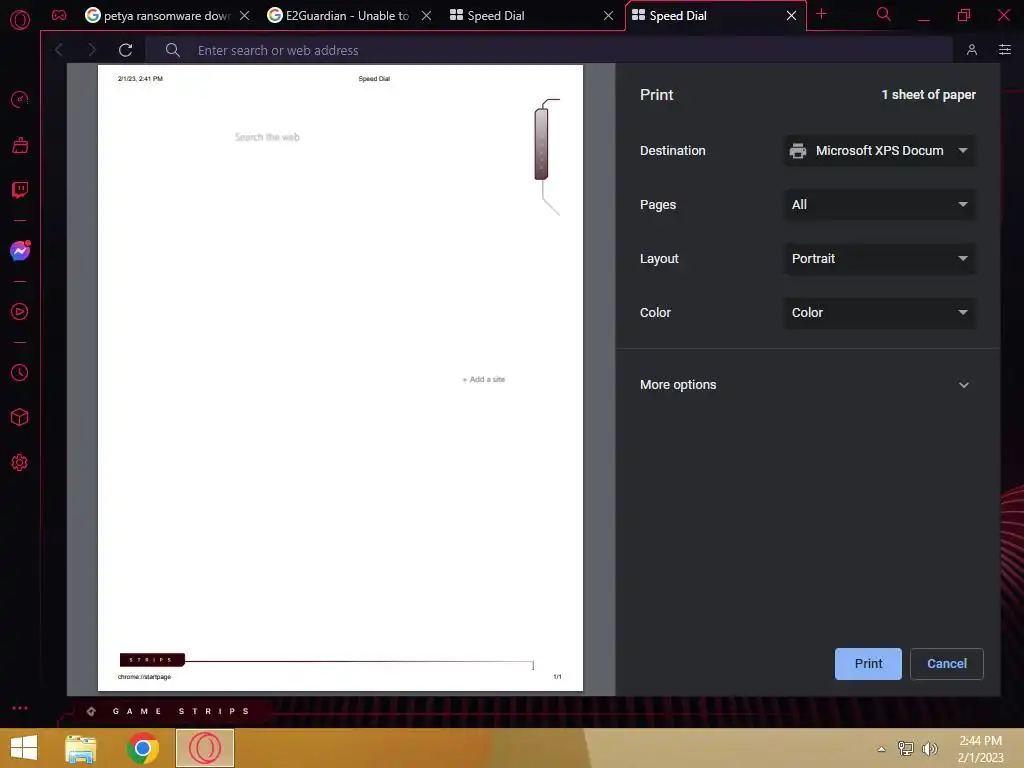1024x768 pixels.
Task: Open volume speaker icon in tray
Action: [x=929, y=748]
